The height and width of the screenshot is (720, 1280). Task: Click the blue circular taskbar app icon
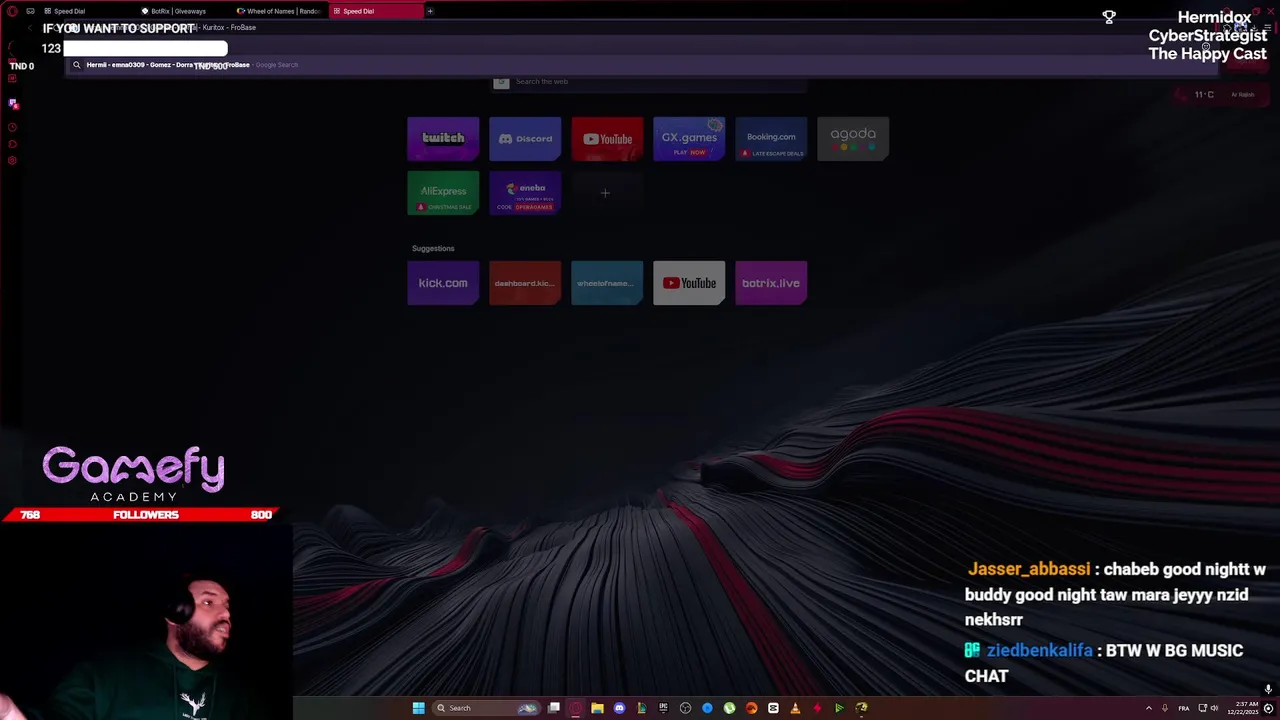(708, 708)
